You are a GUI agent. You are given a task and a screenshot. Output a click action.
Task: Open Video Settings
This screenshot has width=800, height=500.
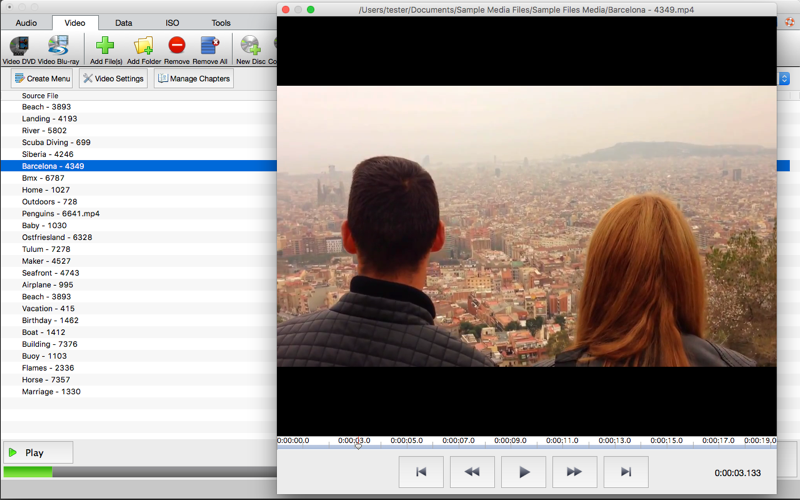click(113, 79)
